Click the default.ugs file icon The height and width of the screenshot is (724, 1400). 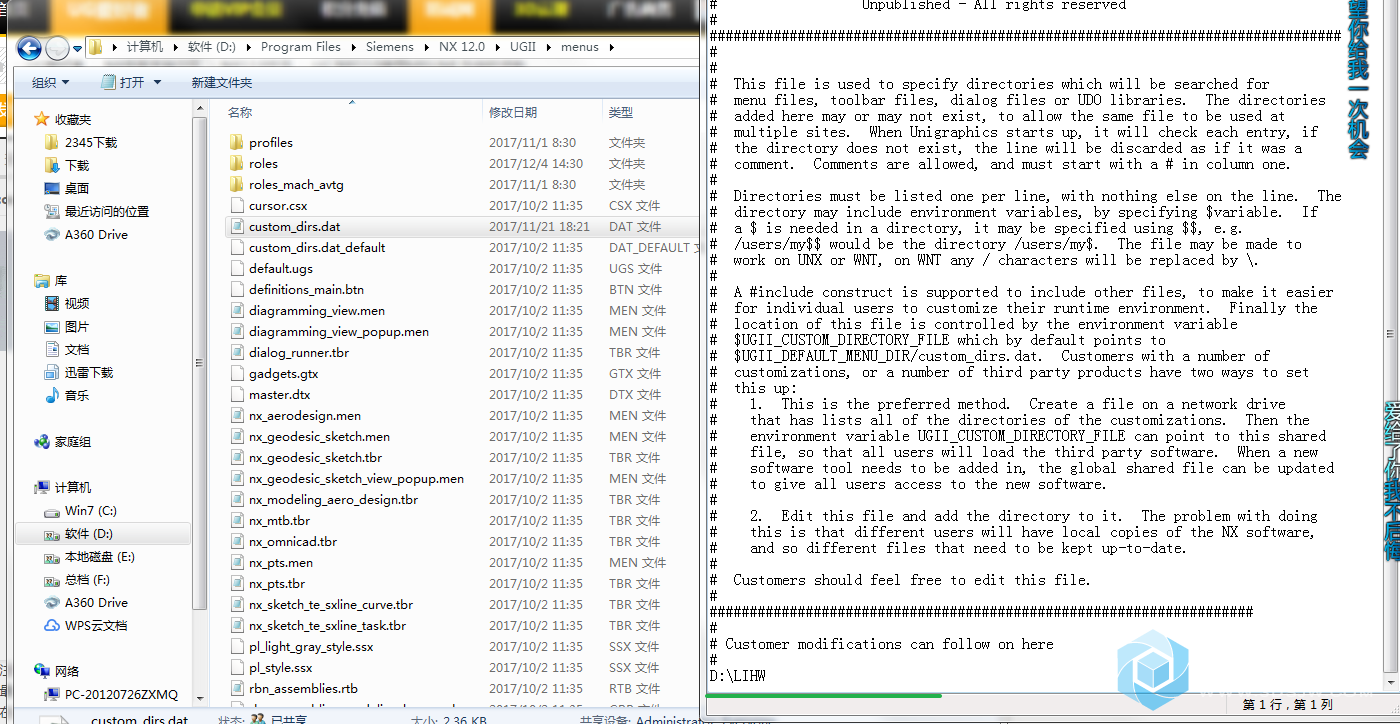236,269
